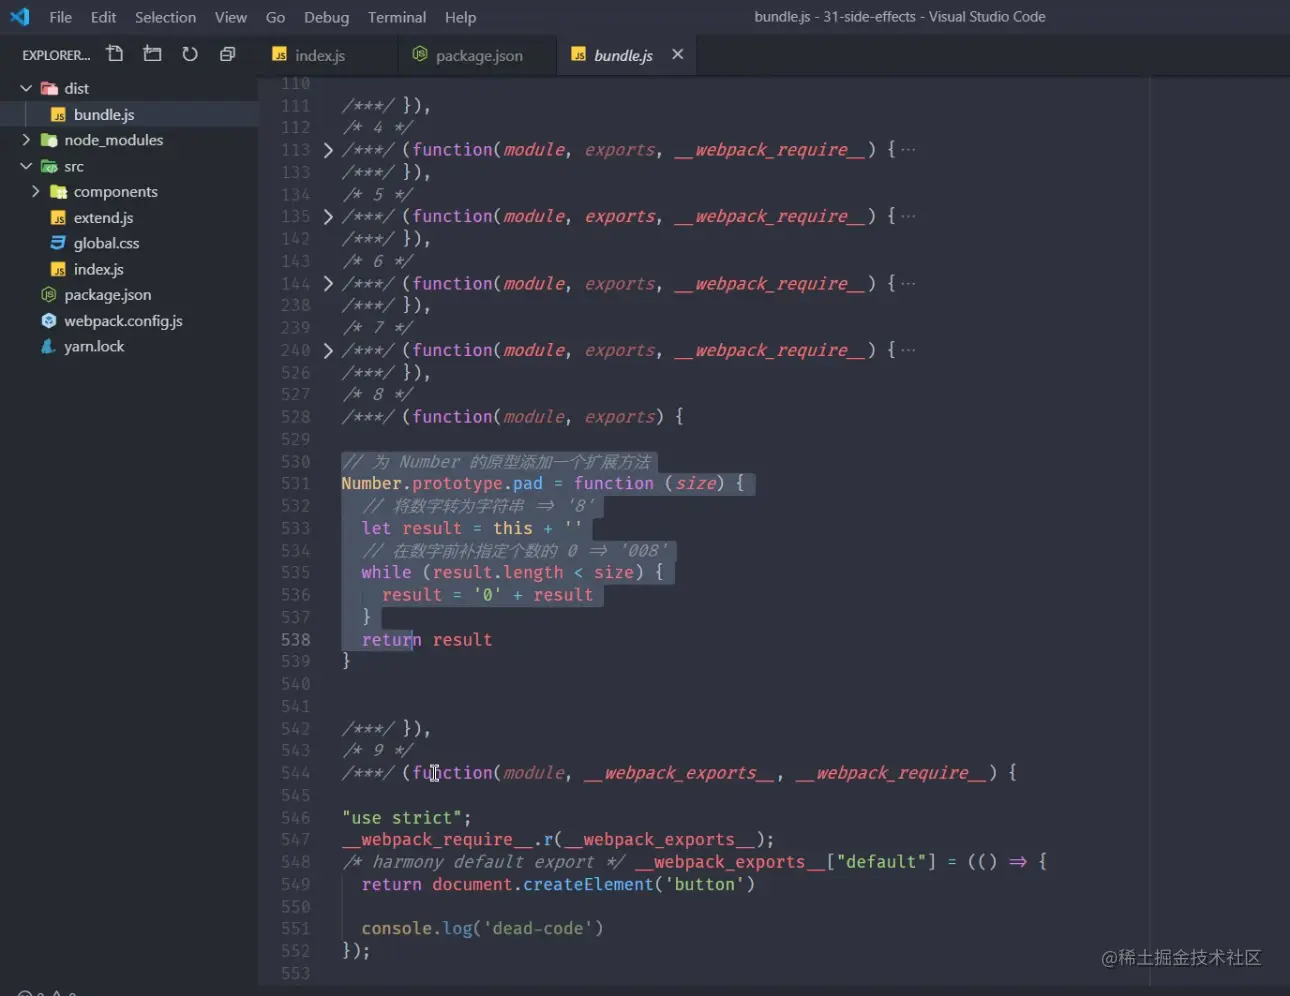Click the components folder icon

(58, 192)
